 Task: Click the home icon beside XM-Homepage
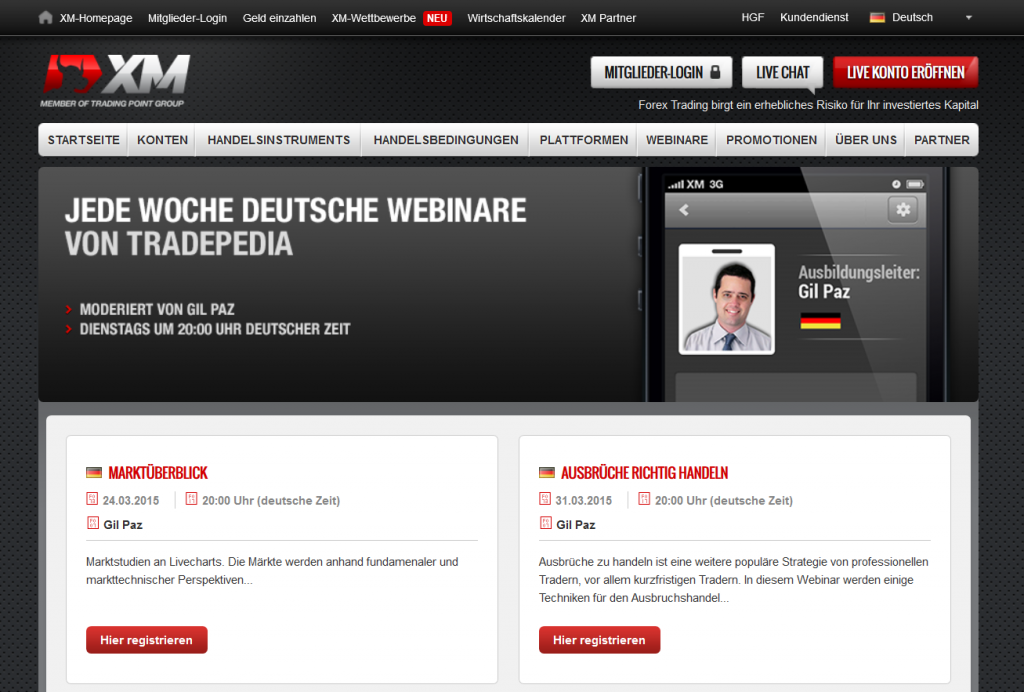coord(45,18)
